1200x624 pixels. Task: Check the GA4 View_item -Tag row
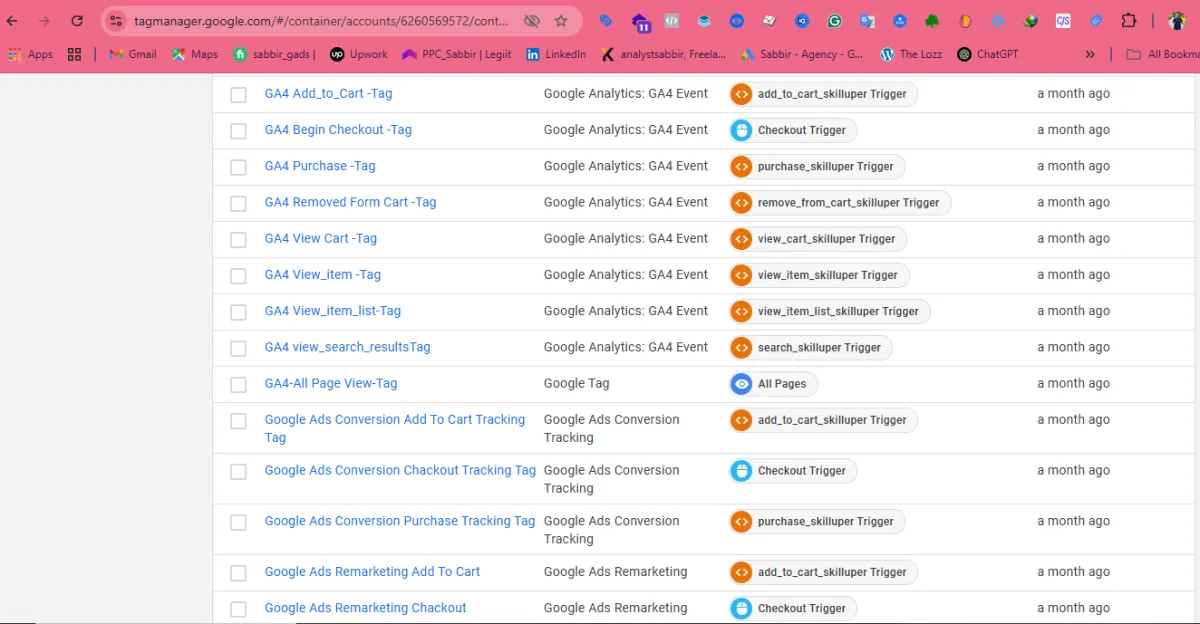pos(238,276)
